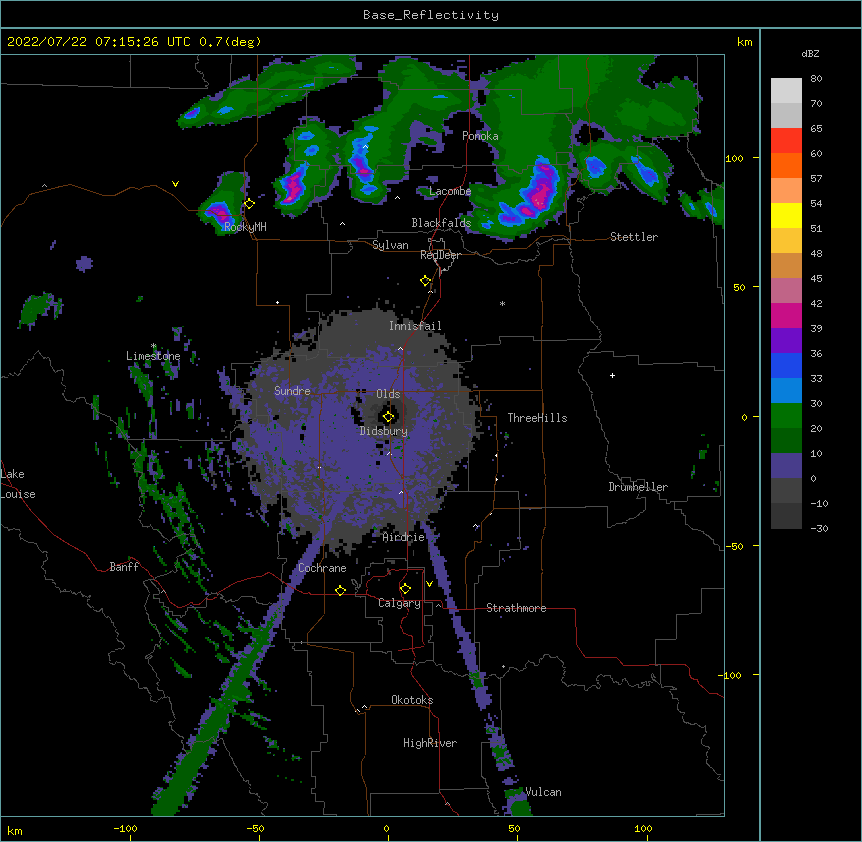Click the yellow diamond marker south of RedDeer

click(x=425, y=281)
